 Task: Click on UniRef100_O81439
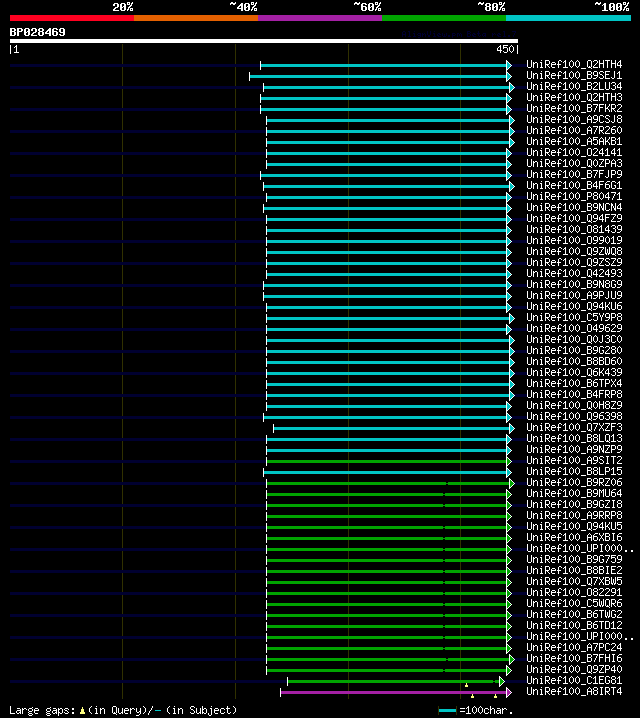(x=574, y=229)
